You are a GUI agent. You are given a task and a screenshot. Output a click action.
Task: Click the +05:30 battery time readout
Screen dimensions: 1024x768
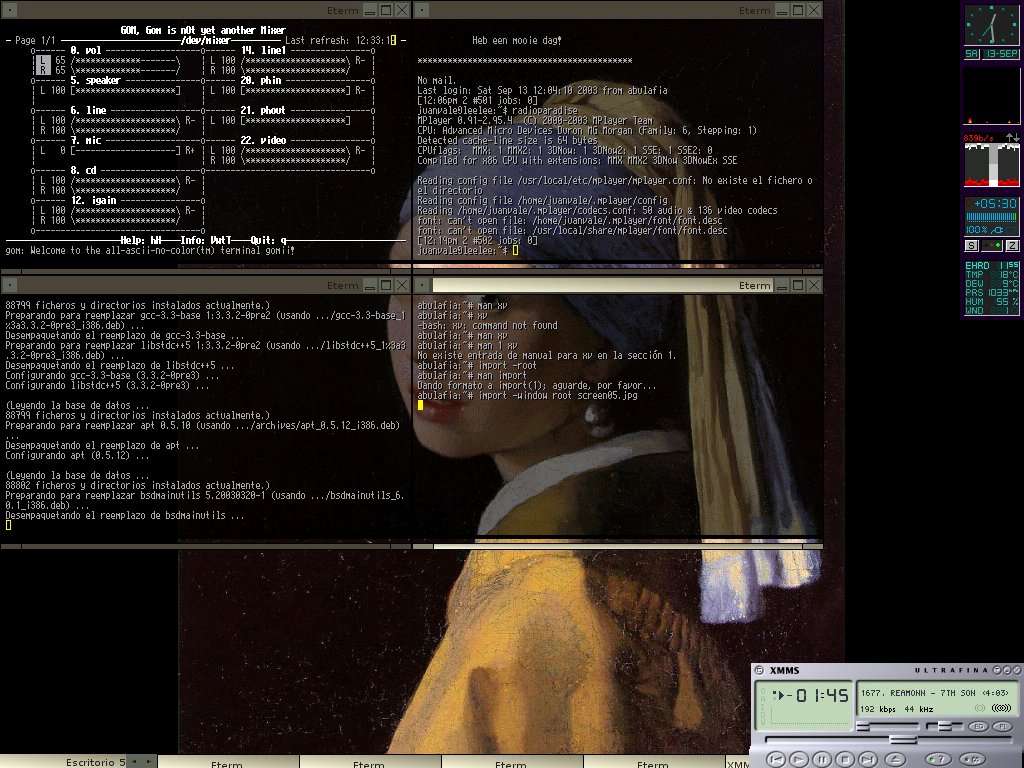coord(995,204)
